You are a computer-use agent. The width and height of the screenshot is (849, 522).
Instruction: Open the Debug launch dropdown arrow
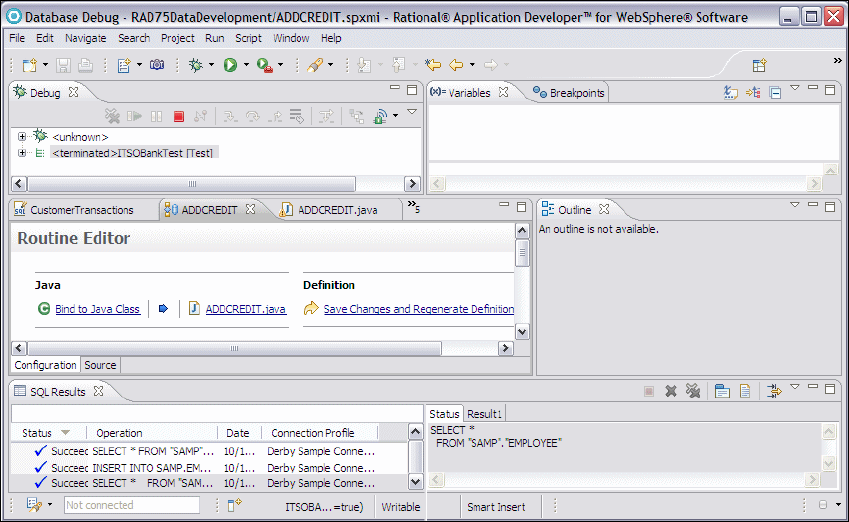[211, 65]
